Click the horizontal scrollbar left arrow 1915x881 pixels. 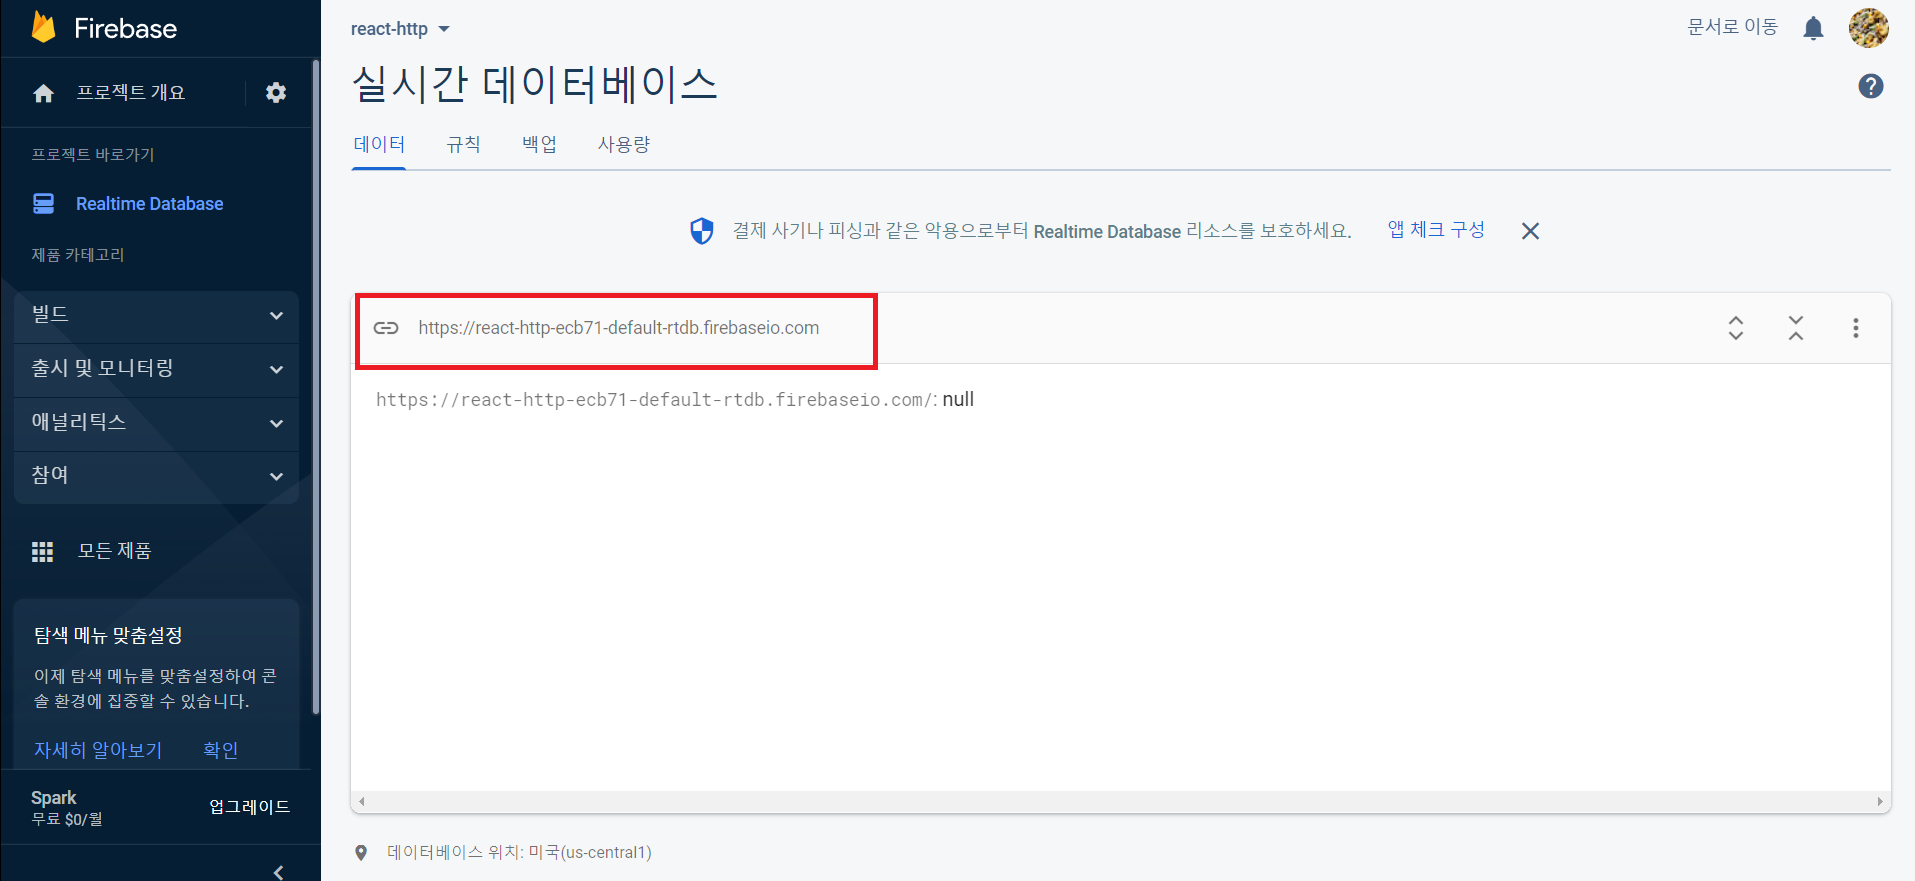pos(362,802)
